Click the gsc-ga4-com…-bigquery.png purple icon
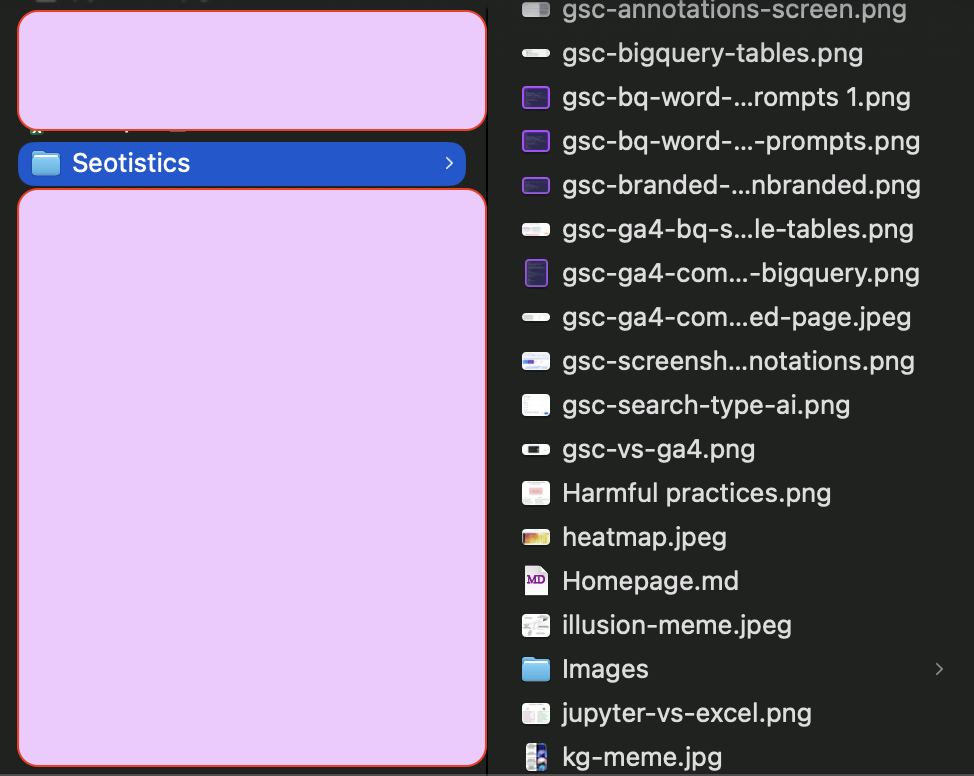Image resolution: width=974 pixels, height=776 pixels. (x=537, y=273)
